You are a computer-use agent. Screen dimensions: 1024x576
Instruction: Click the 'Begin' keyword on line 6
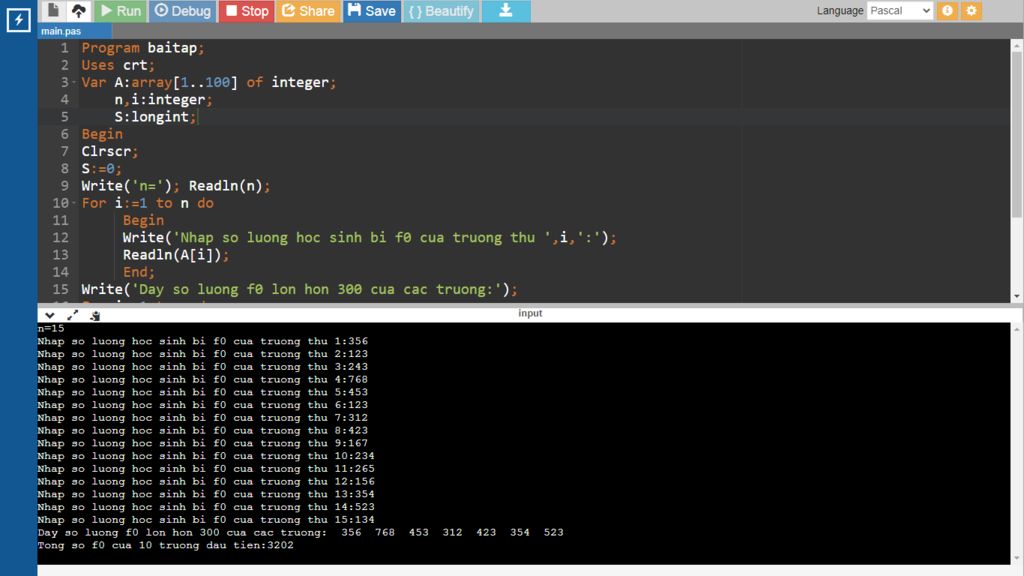click(x=102, y=134)
